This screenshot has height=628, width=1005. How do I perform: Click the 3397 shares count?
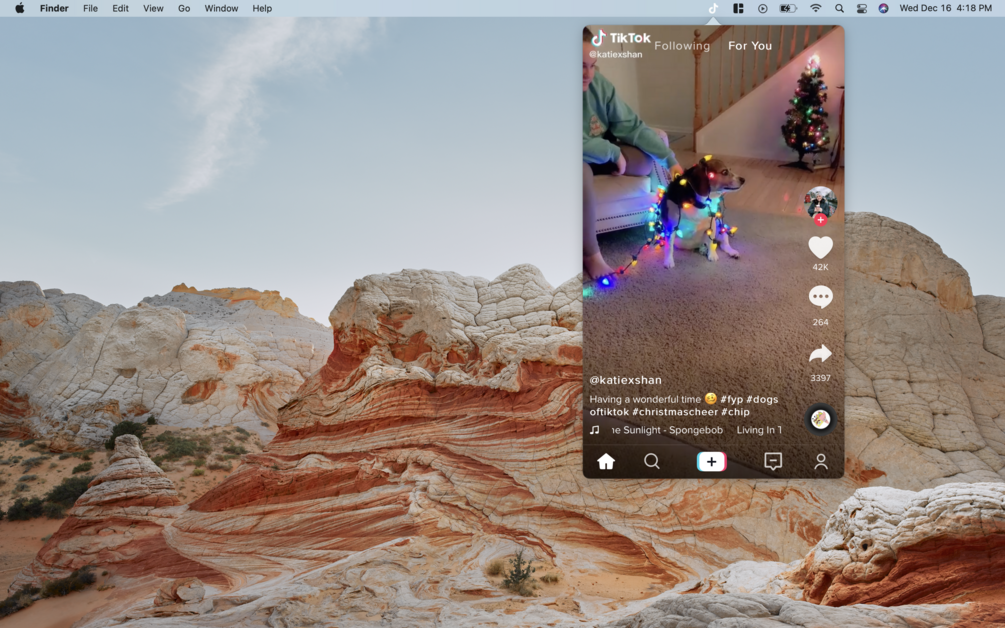(820, 378)
